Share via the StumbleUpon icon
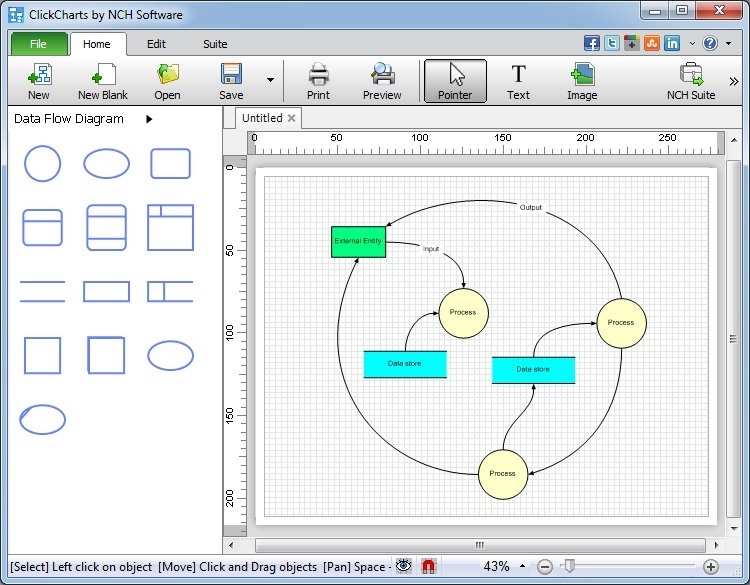 pos(652,44)
